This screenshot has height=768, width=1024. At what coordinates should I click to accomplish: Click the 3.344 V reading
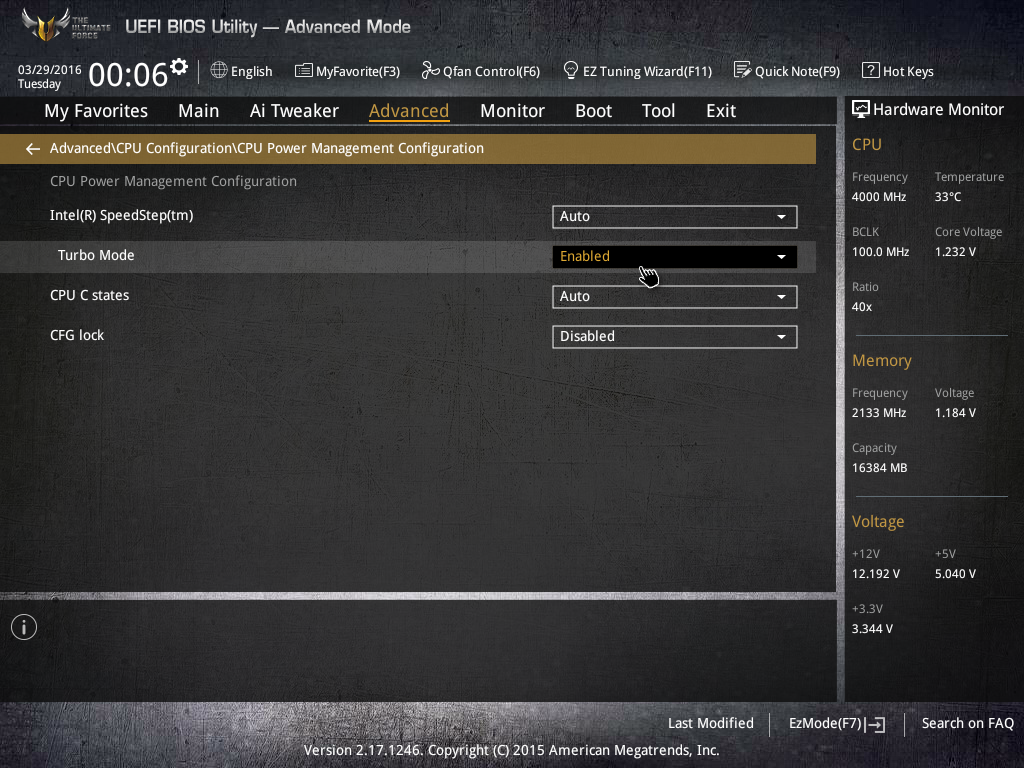pyautogui.click(x=872, y=628)
